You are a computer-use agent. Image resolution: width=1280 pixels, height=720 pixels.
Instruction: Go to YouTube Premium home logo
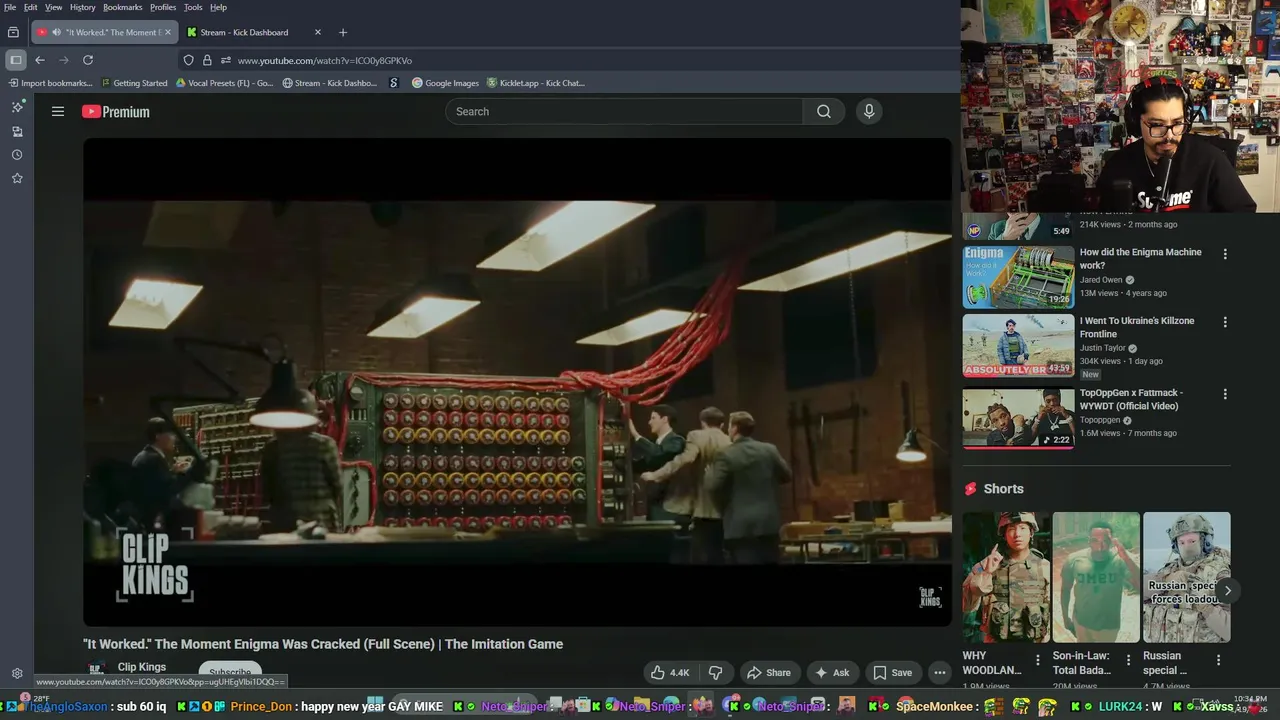pos(116,112)
